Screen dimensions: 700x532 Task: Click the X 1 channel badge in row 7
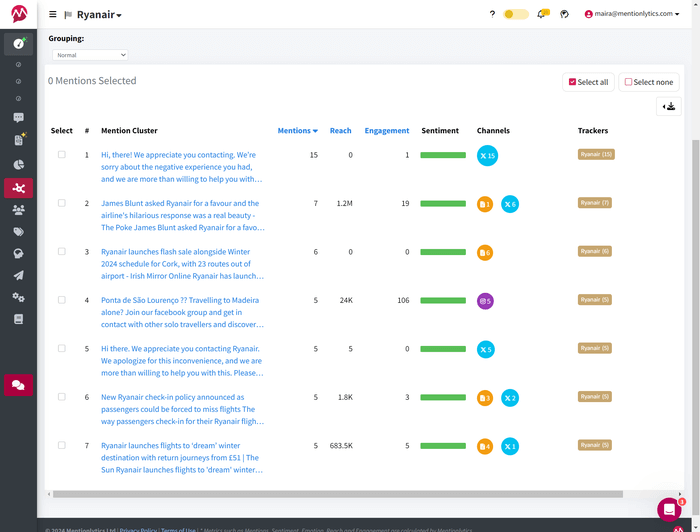click(510, 446)
